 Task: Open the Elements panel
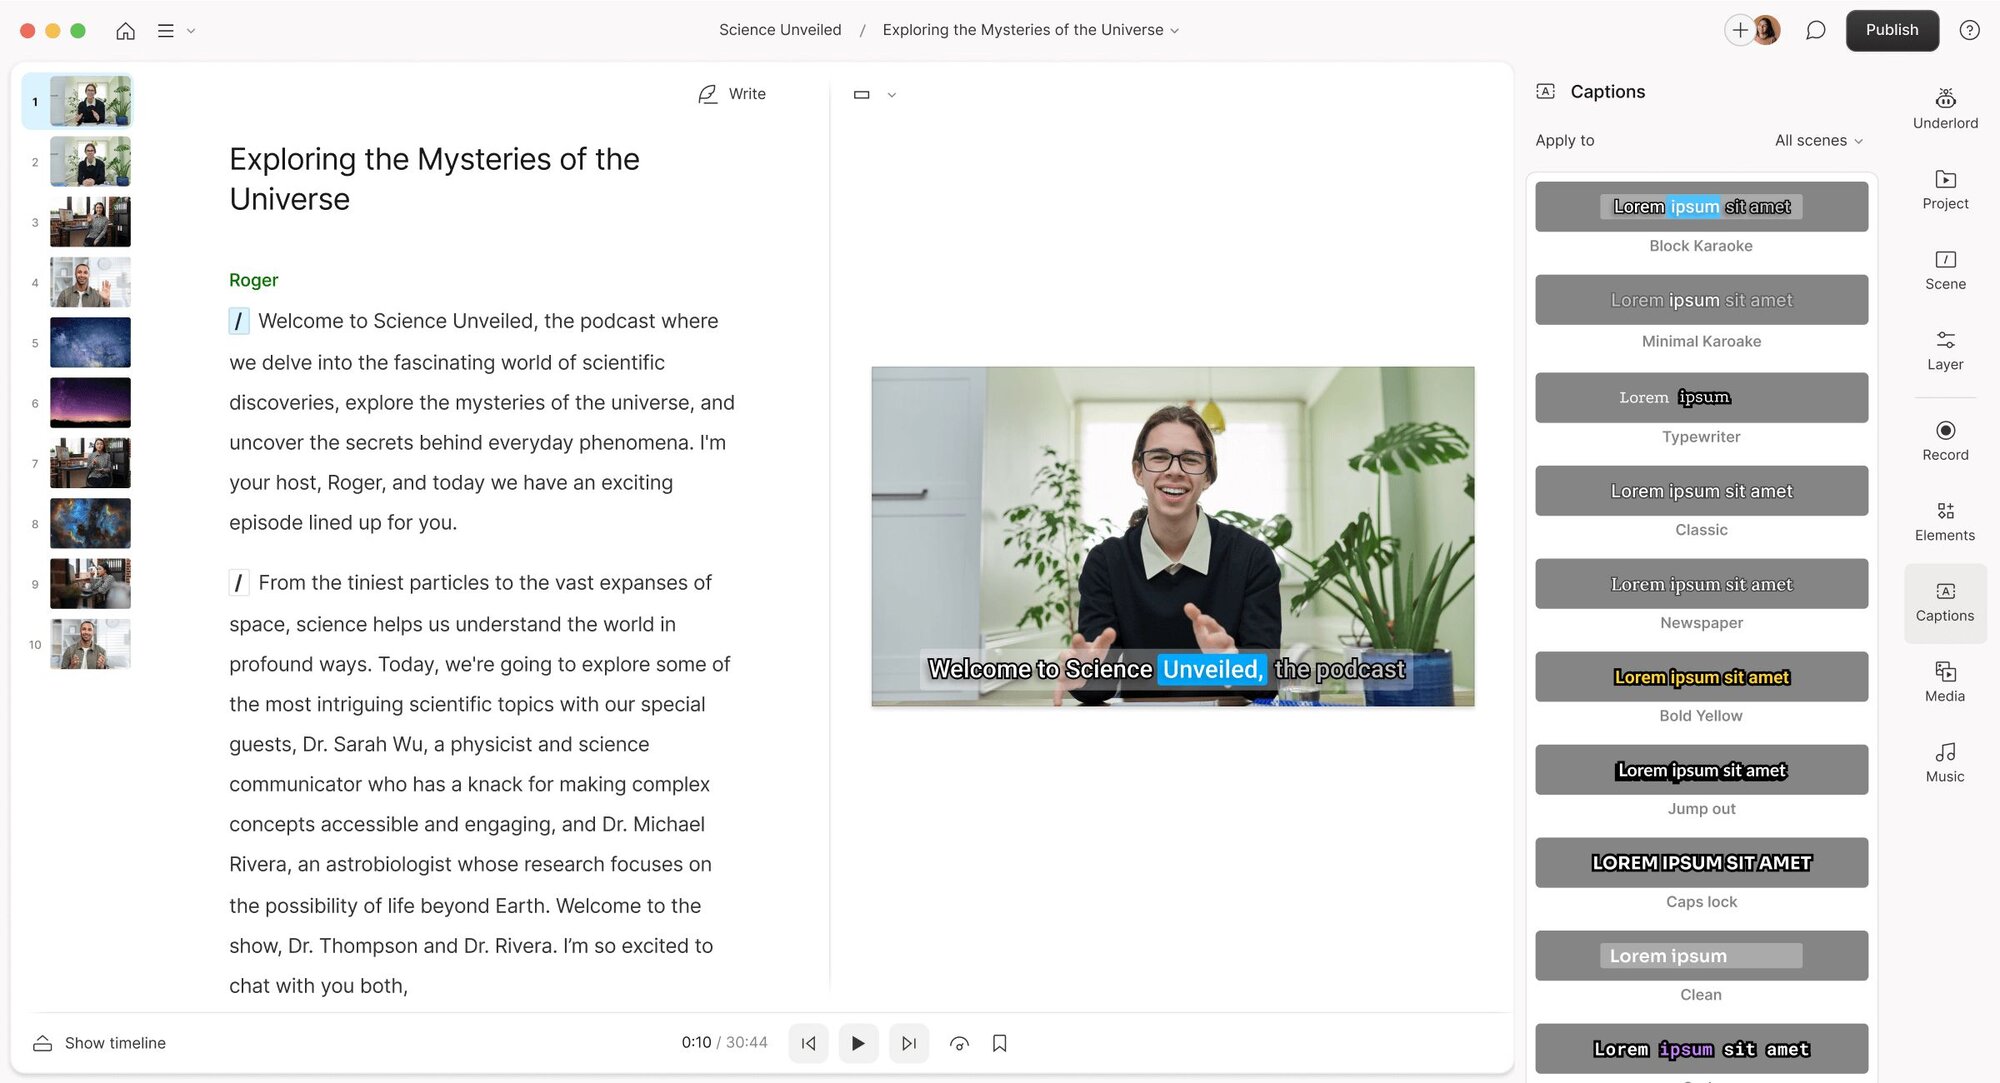tap(1944, 520)
